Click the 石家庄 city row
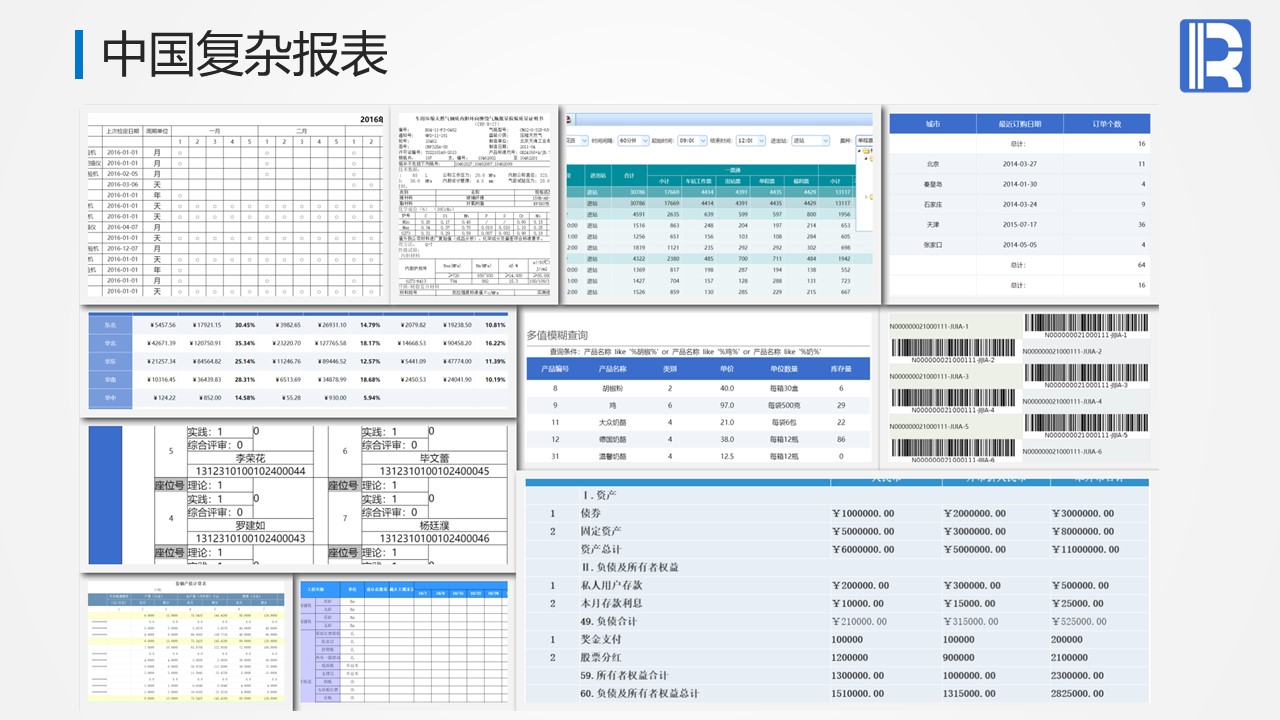1280x720 pixels. coord(1019,204)
